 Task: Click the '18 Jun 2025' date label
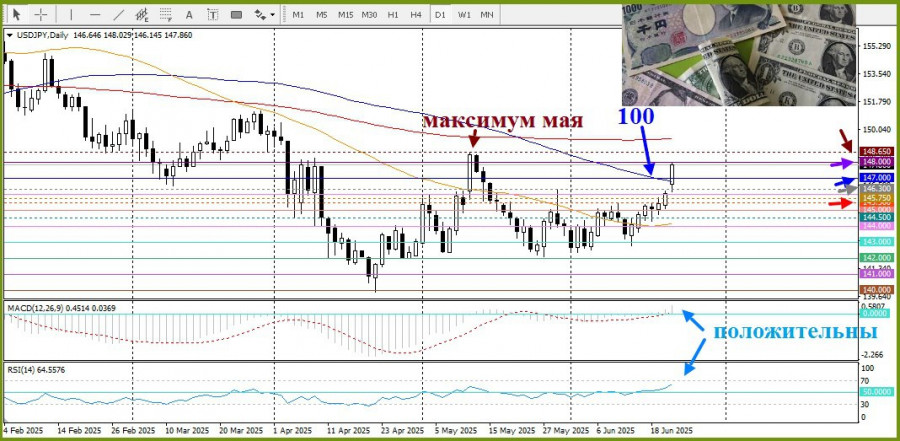(674, 430)
